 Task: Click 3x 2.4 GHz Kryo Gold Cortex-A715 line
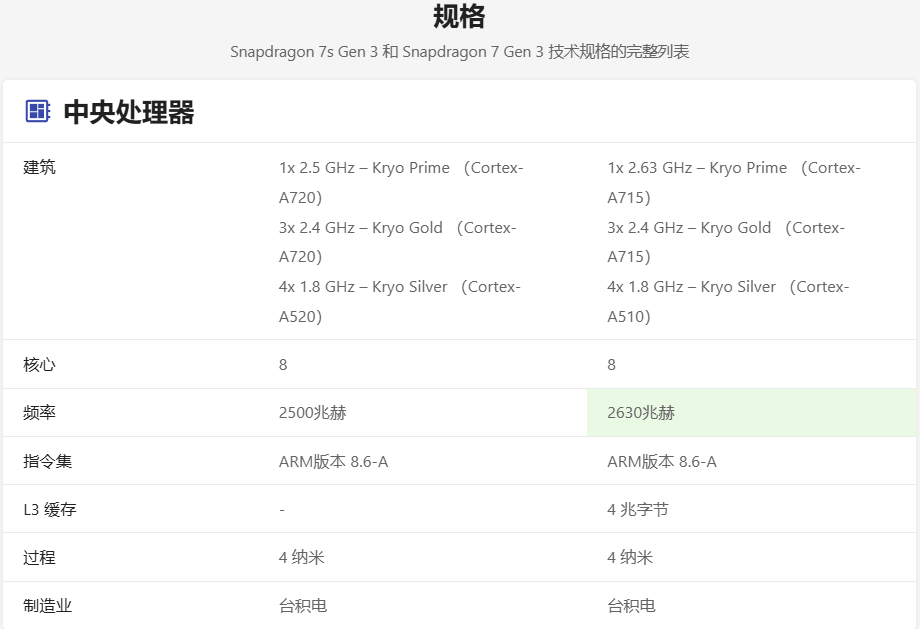[726, 242]
